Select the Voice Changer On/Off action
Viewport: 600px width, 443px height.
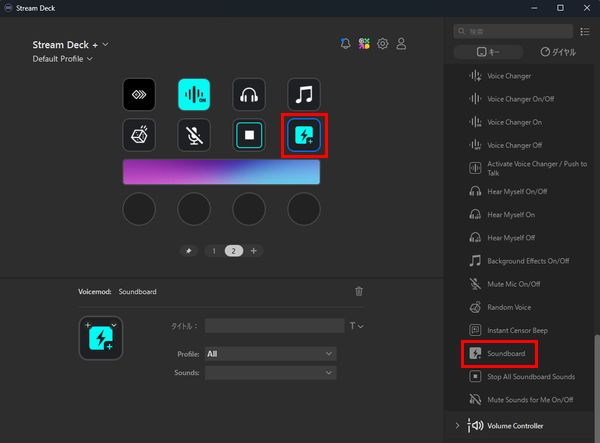point(520,99)
